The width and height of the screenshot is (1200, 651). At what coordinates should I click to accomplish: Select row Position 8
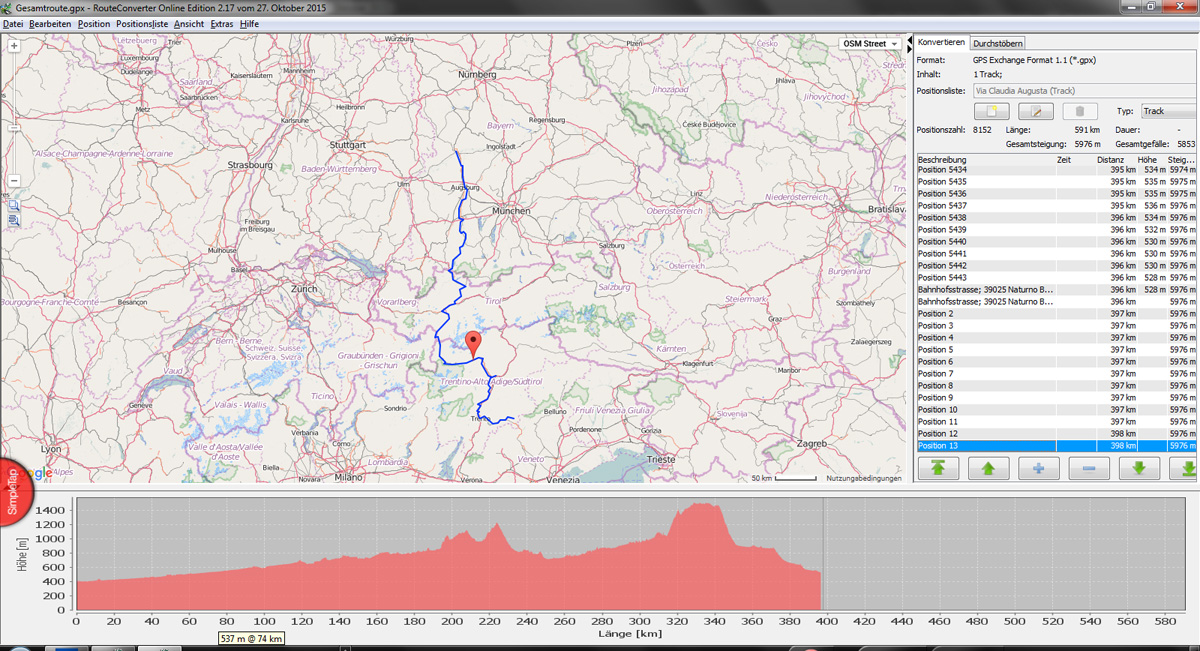pyautogui.click(x=1057, y=386)
